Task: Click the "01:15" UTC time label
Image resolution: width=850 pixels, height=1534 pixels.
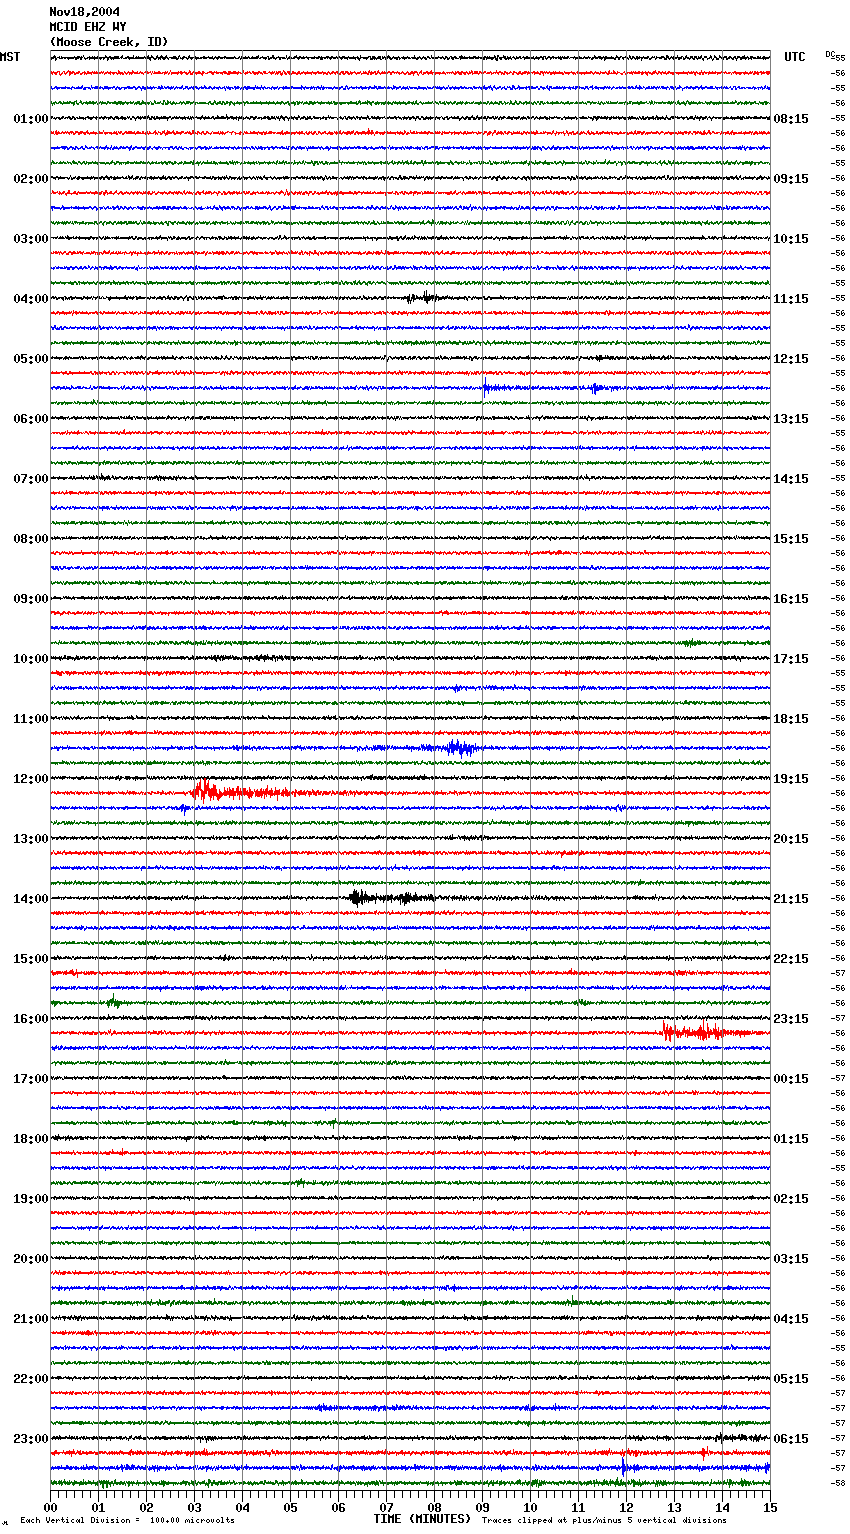Action: tap(791, 1139)
